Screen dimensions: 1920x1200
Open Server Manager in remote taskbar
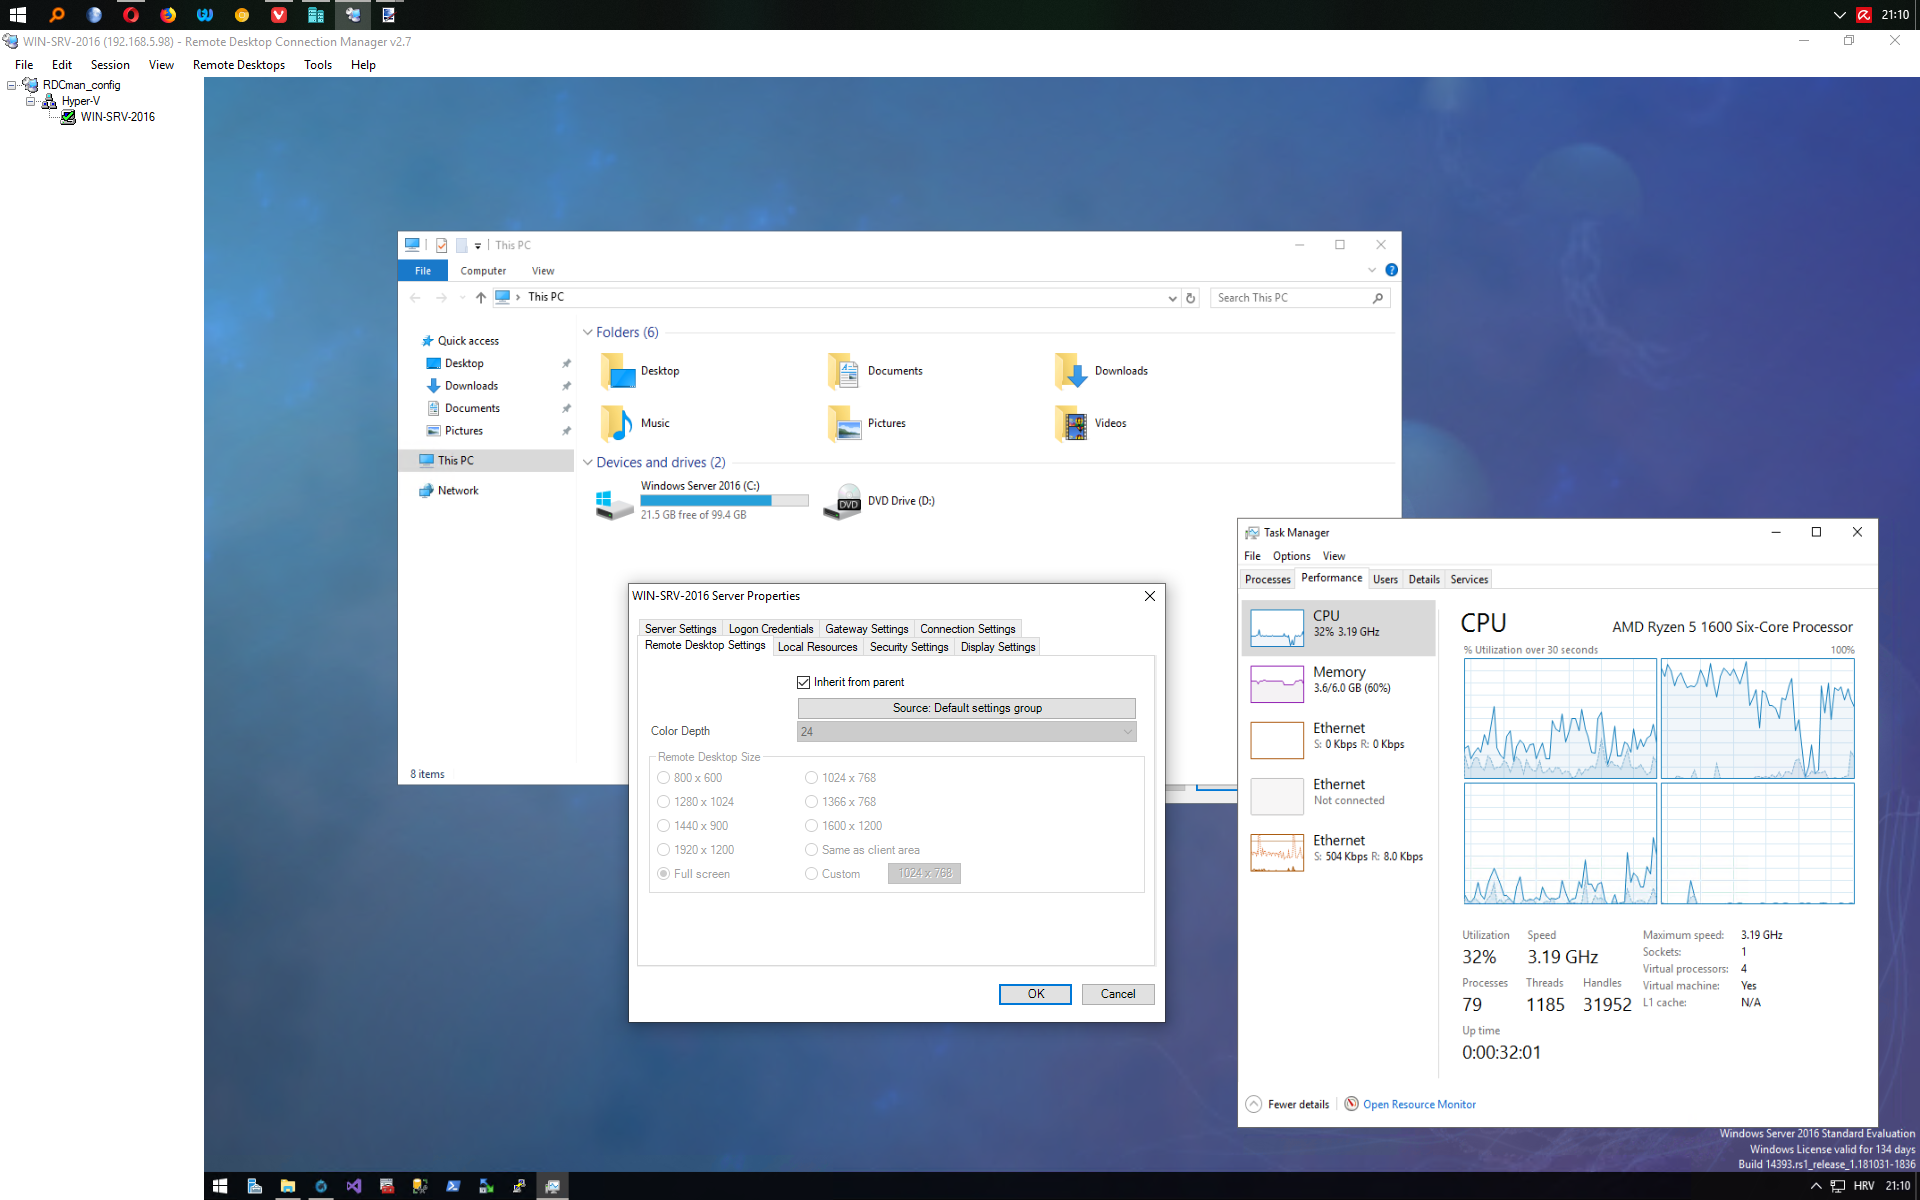[254, 1186]
